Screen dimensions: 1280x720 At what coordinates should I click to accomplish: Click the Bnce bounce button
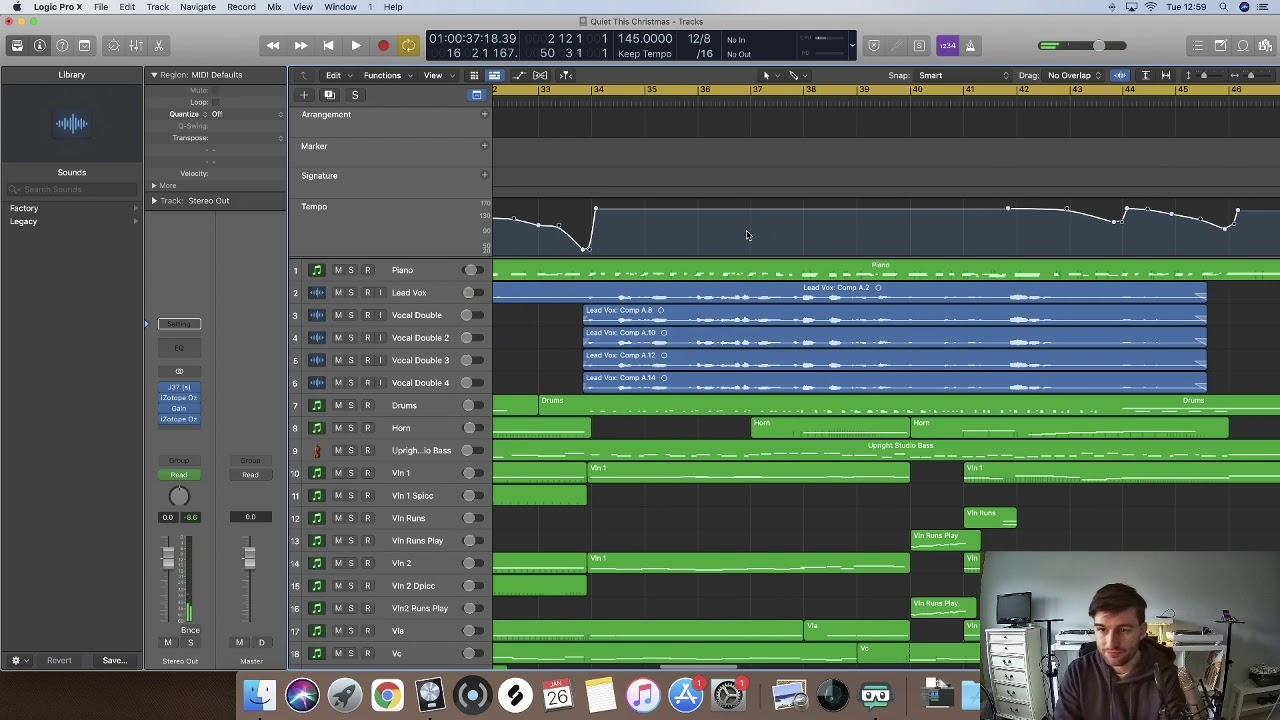coord(190,630)
